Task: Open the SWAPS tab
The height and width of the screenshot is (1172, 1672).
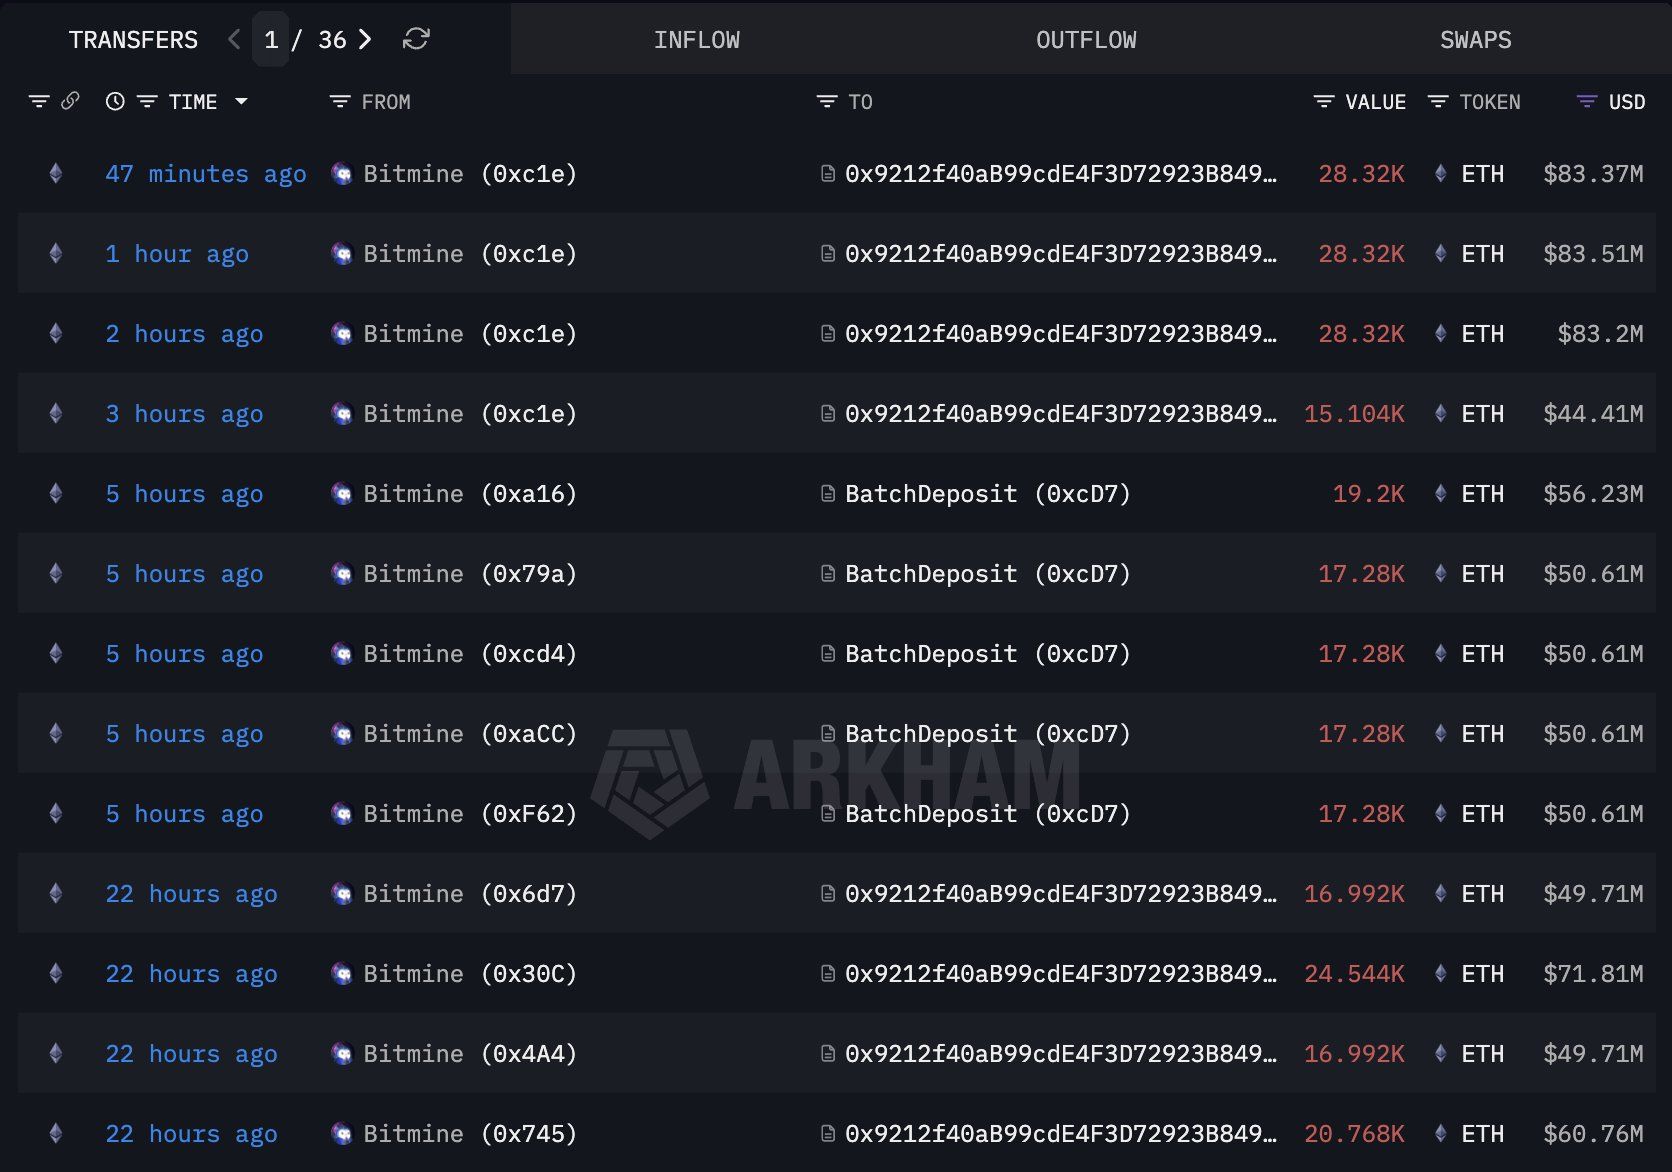Action: [1475, 40]
